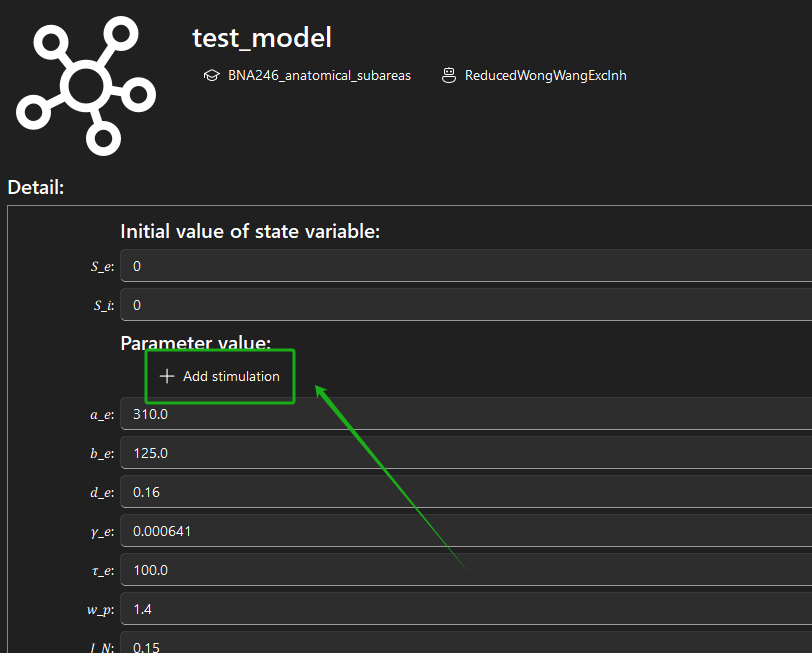Click the τ_e: parameter label
Viewport: 812px width, 653px height.
(103, 571)
